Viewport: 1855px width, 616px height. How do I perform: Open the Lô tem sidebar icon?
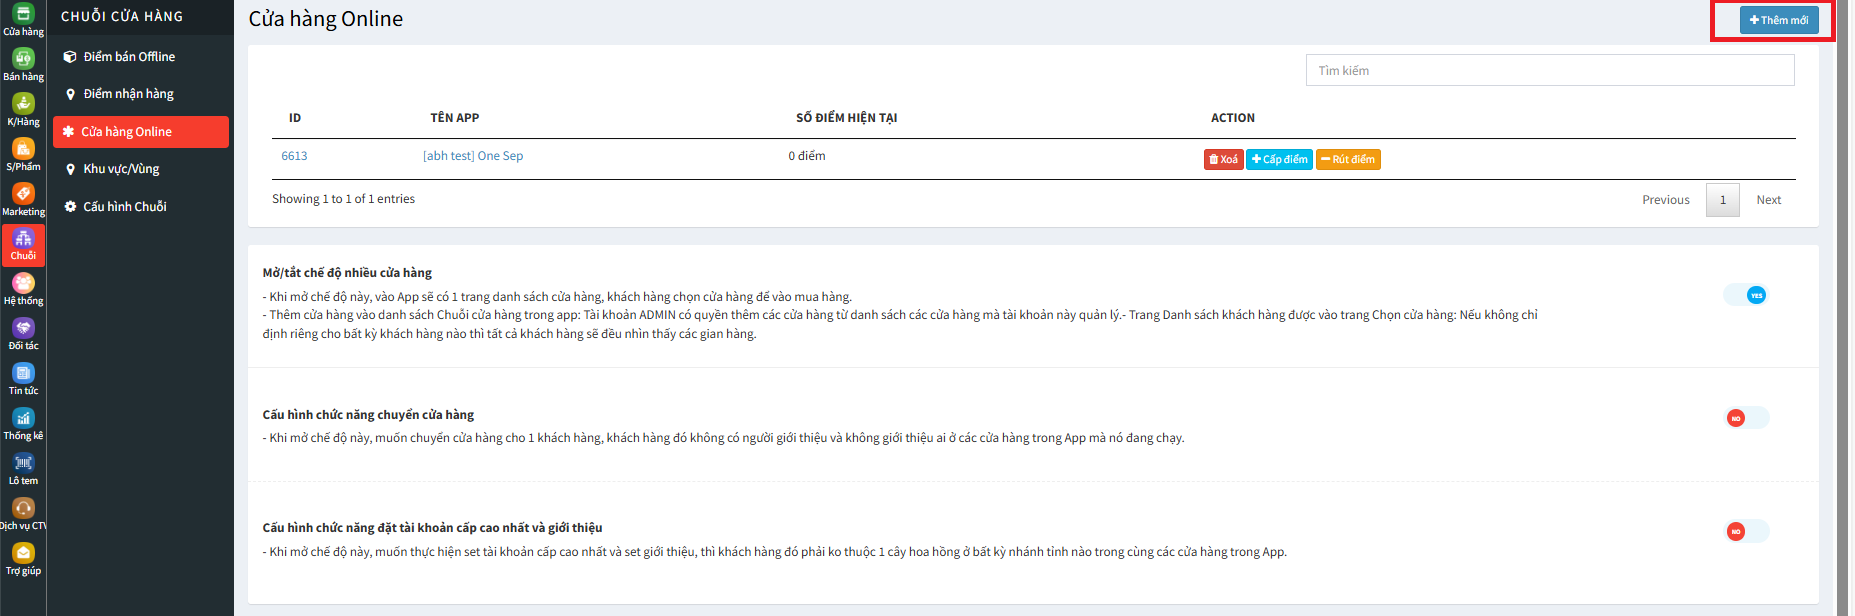click(x=23, y=469)
